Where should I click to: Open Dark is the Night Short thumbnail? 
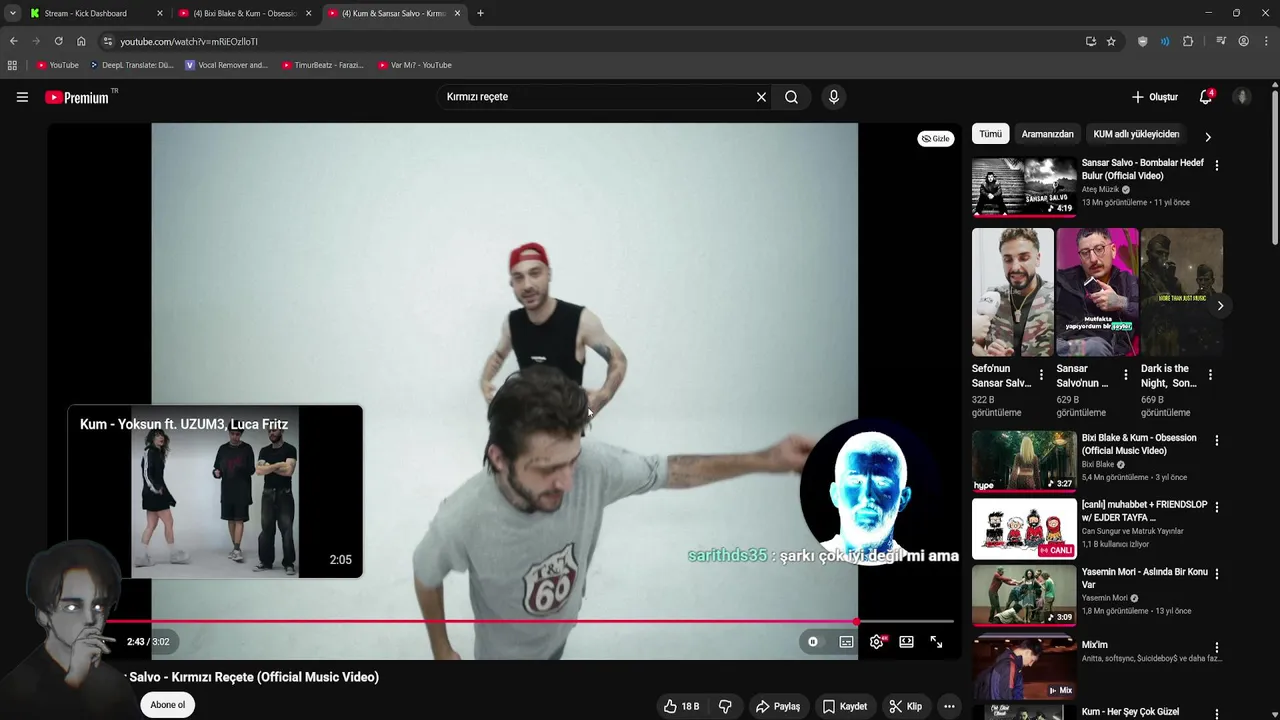(1182, 292)
